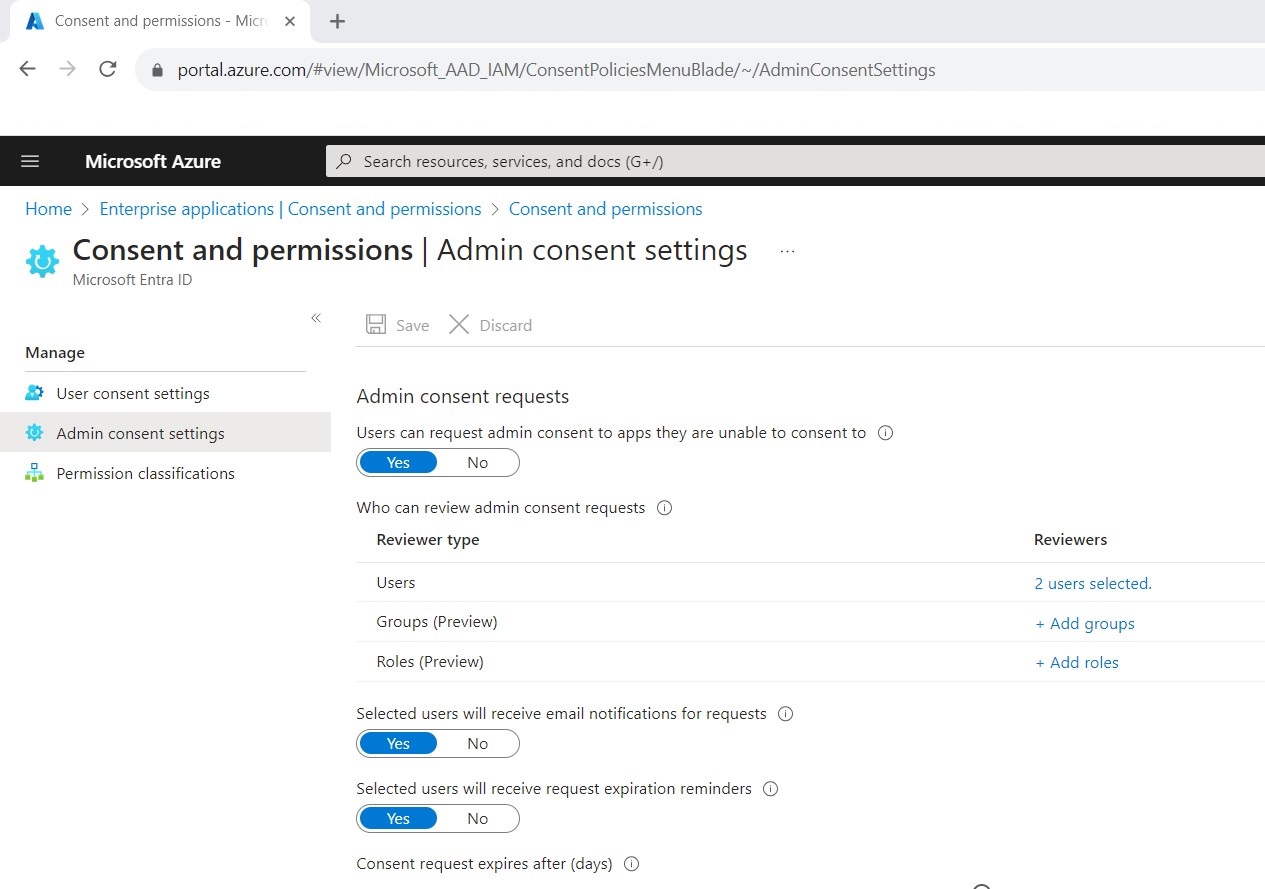1265x889 pixels.
Task: Set email notifications for requests to No
Action: pos(478,743)
